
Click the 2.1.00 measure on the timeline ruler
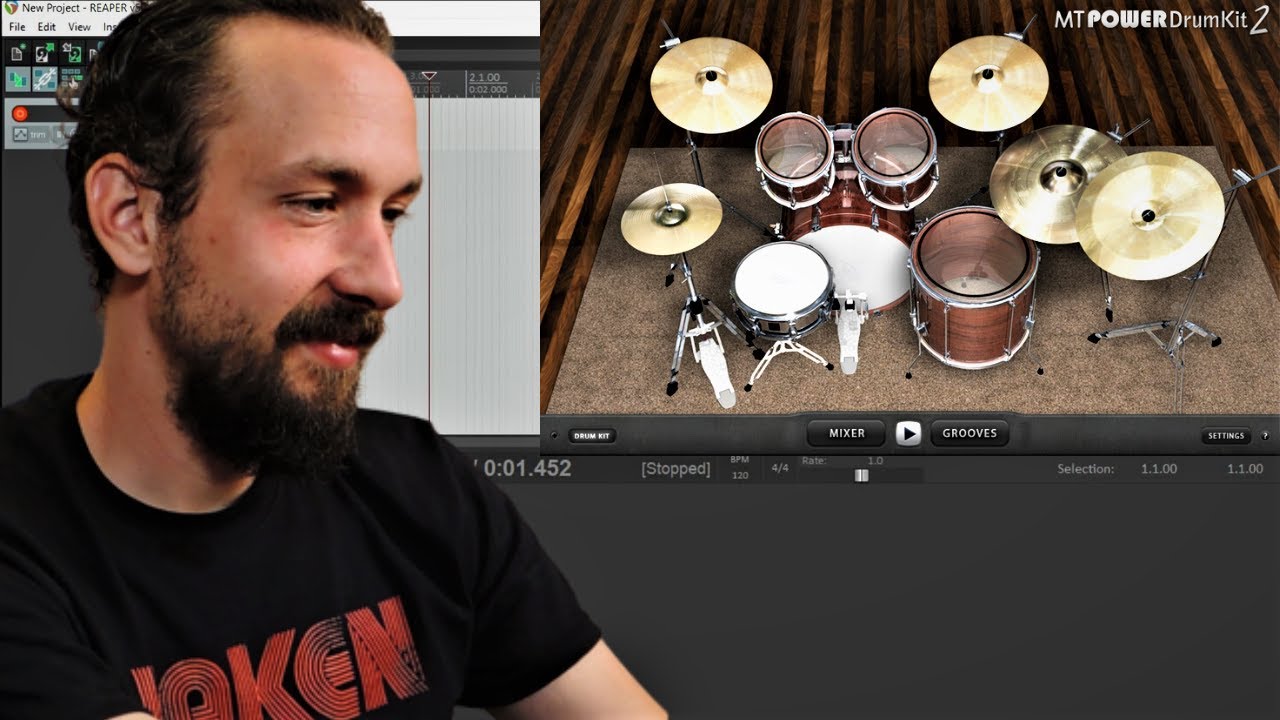pos(484,78)
